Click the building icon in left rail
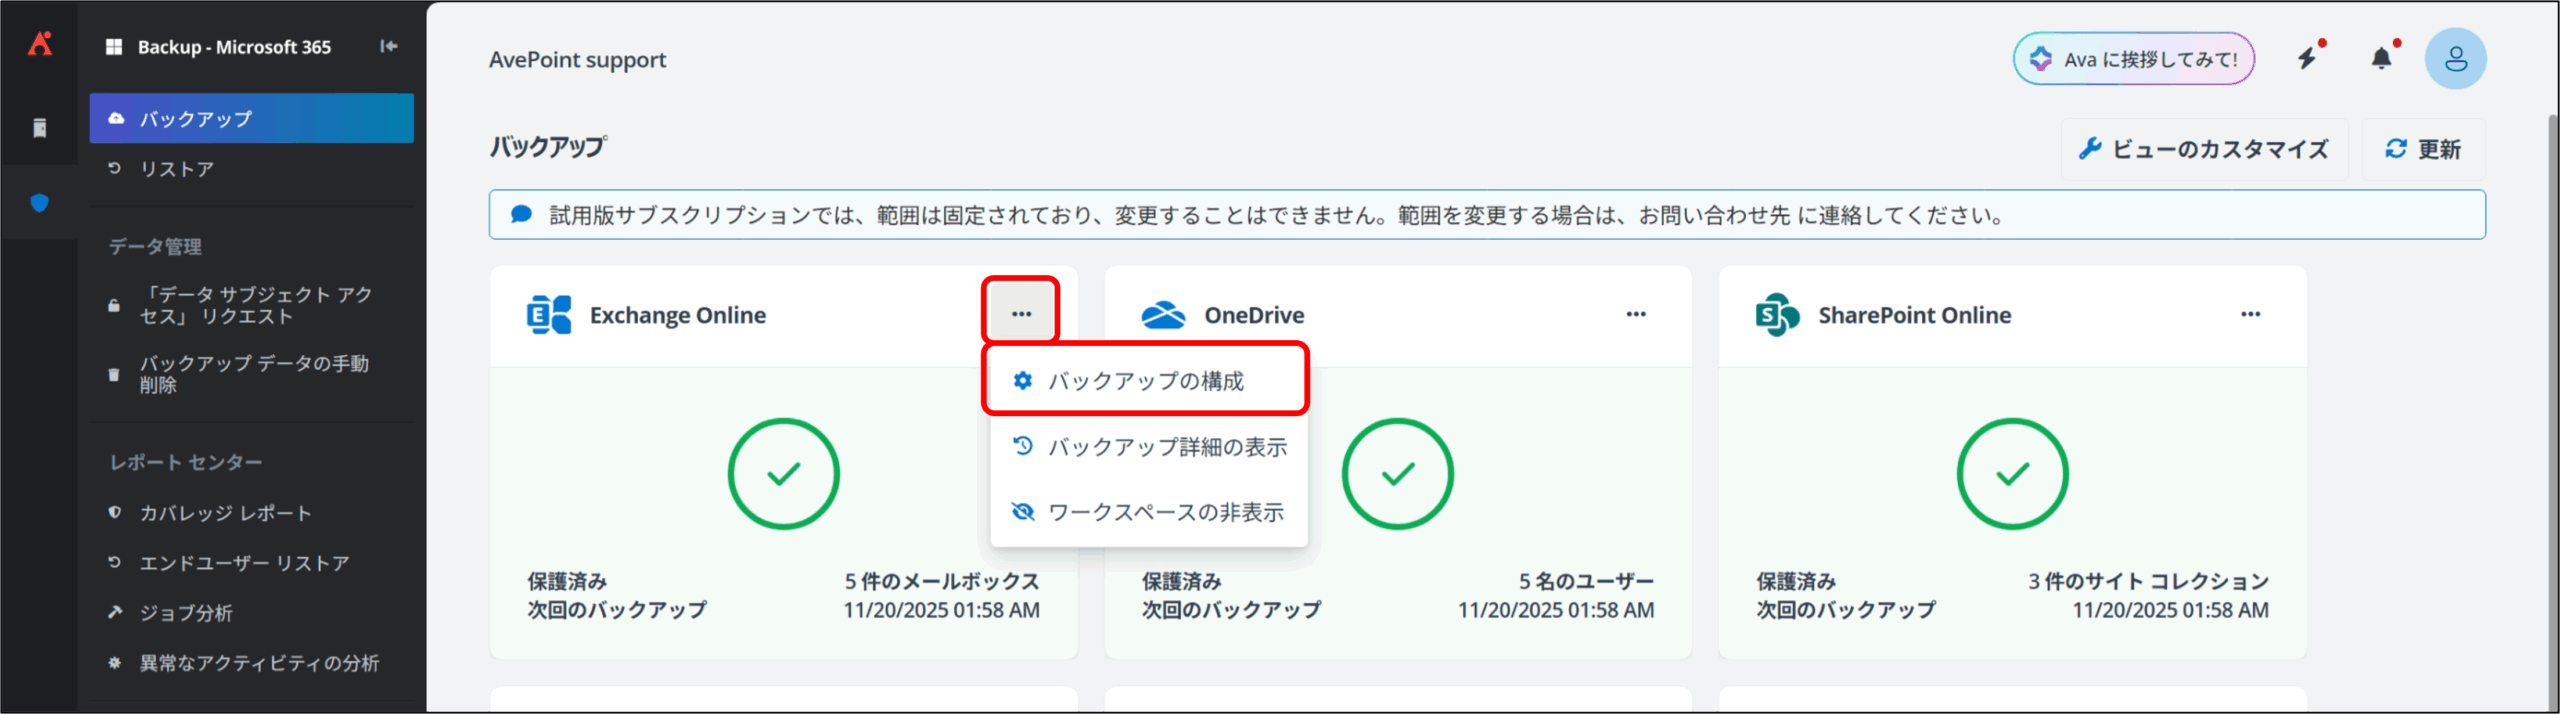 tap(40, 128)
